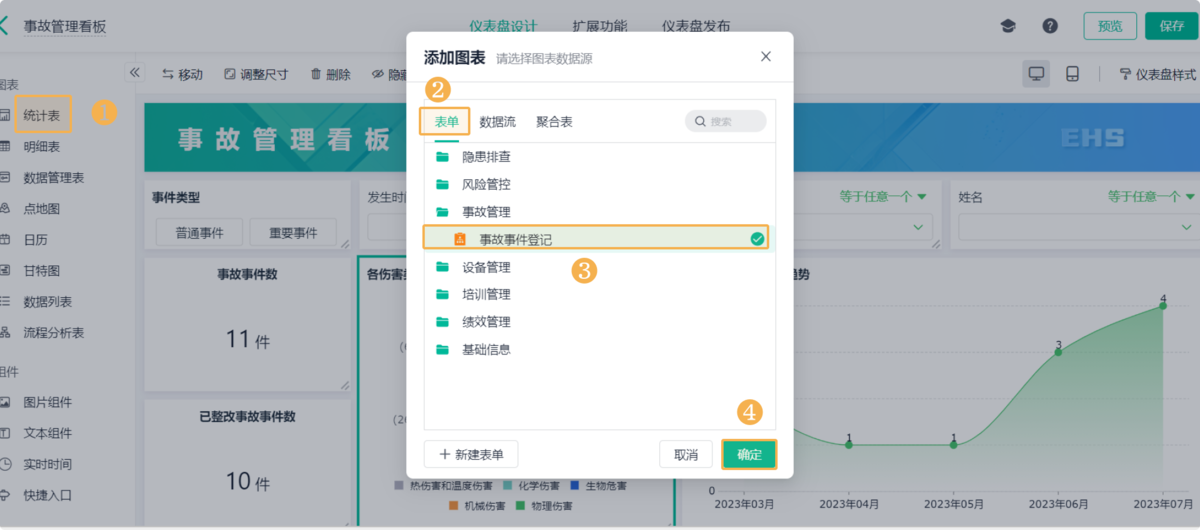Viewport: 1200px width, 530px height.
Task: Click the 物理伤害 green legend swatch
Action: click(x=520, y=506)
